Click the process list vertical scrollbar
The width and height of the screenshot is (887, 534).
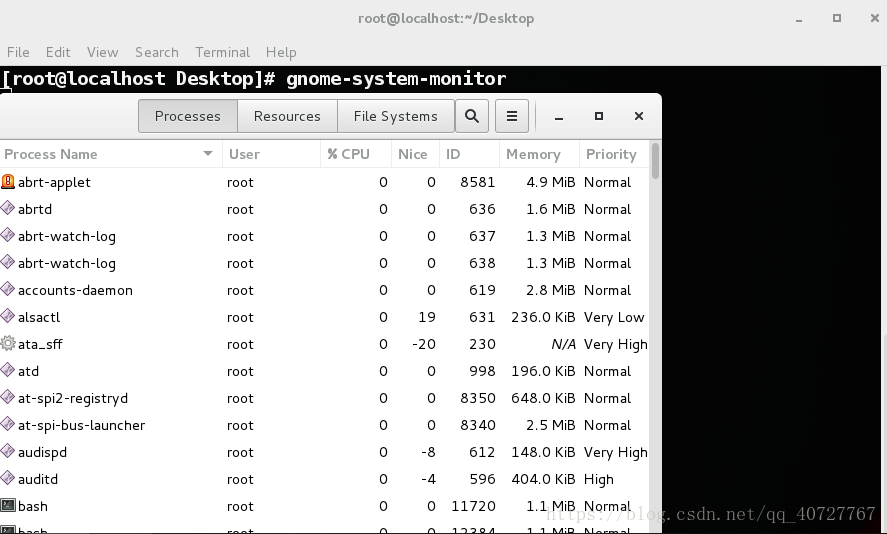tap(656, 161)
